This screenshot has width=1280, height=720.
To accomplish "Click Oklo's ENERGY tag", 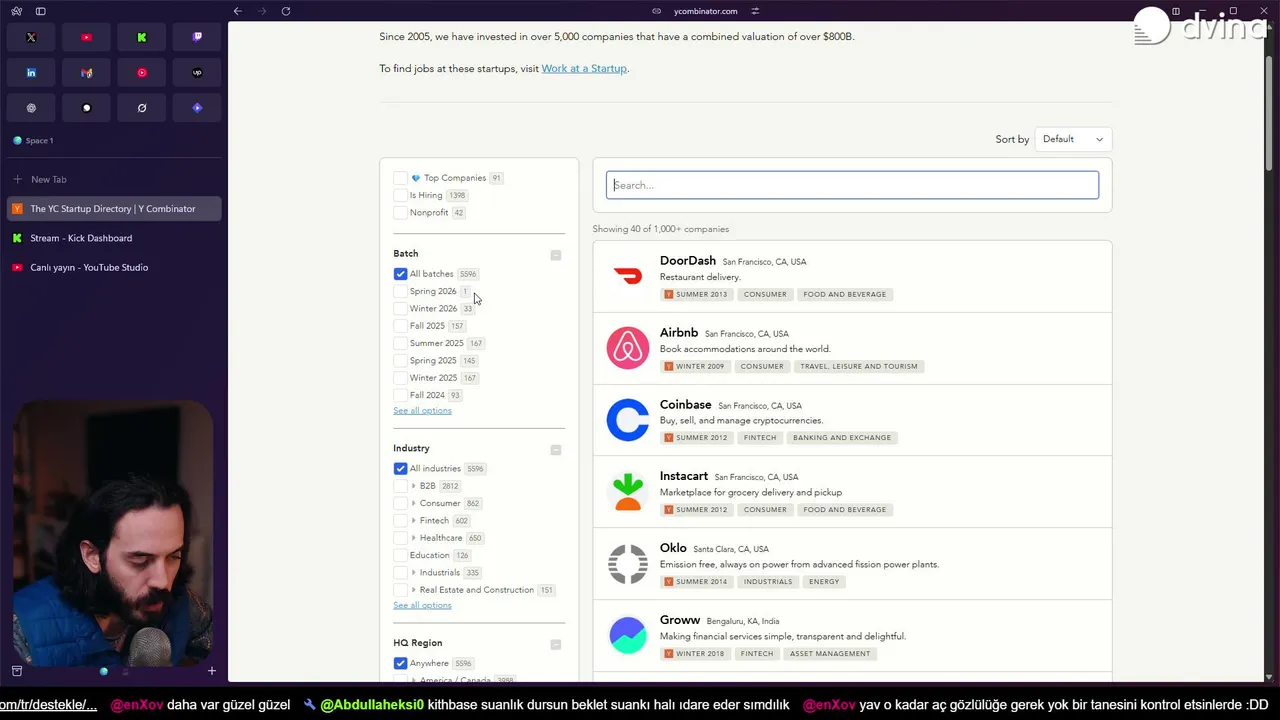I will coord(824,582).
